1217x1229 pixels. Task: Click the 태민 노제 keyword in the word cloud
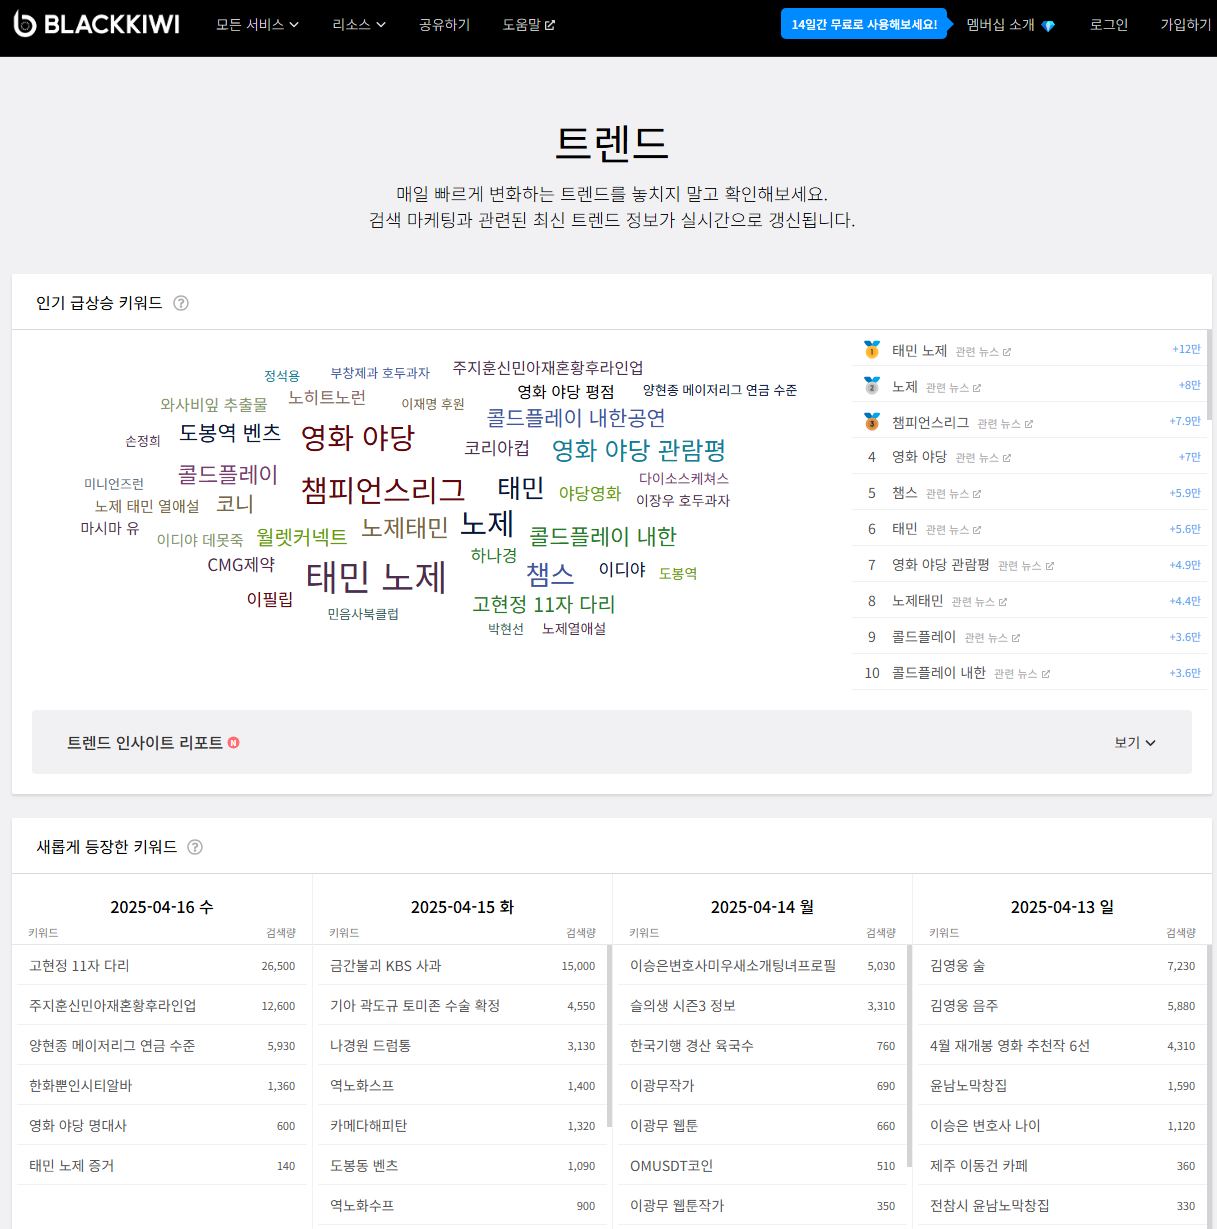point(375,578)
